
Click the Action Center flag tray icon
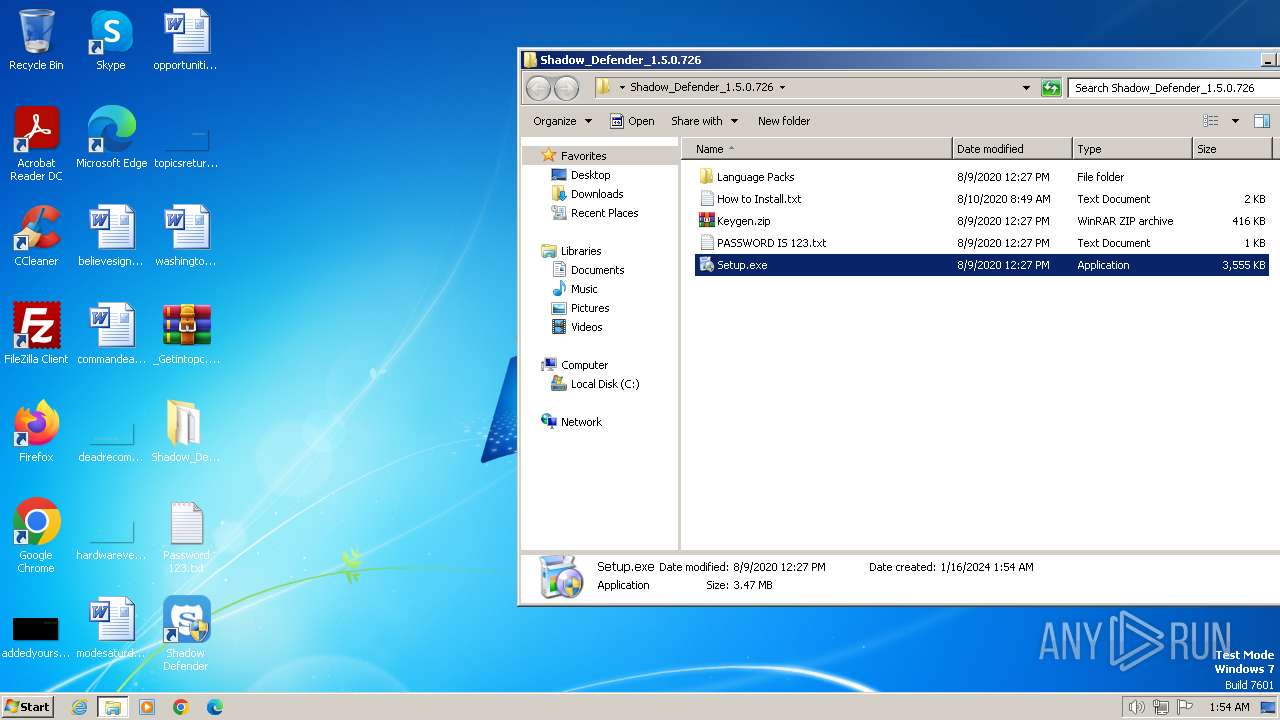point(1185,707)
